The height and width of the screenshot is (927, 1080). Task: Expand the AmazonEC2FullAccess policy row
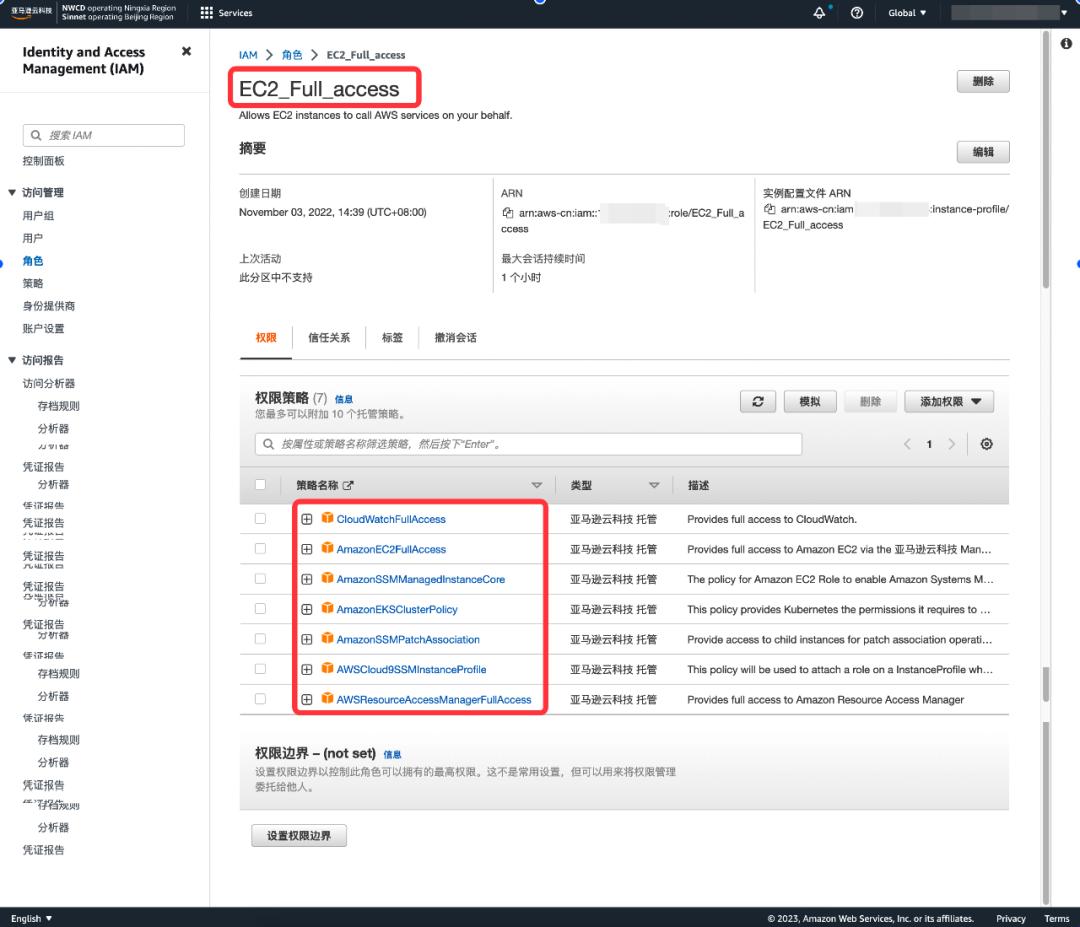[x=307, y=549]
